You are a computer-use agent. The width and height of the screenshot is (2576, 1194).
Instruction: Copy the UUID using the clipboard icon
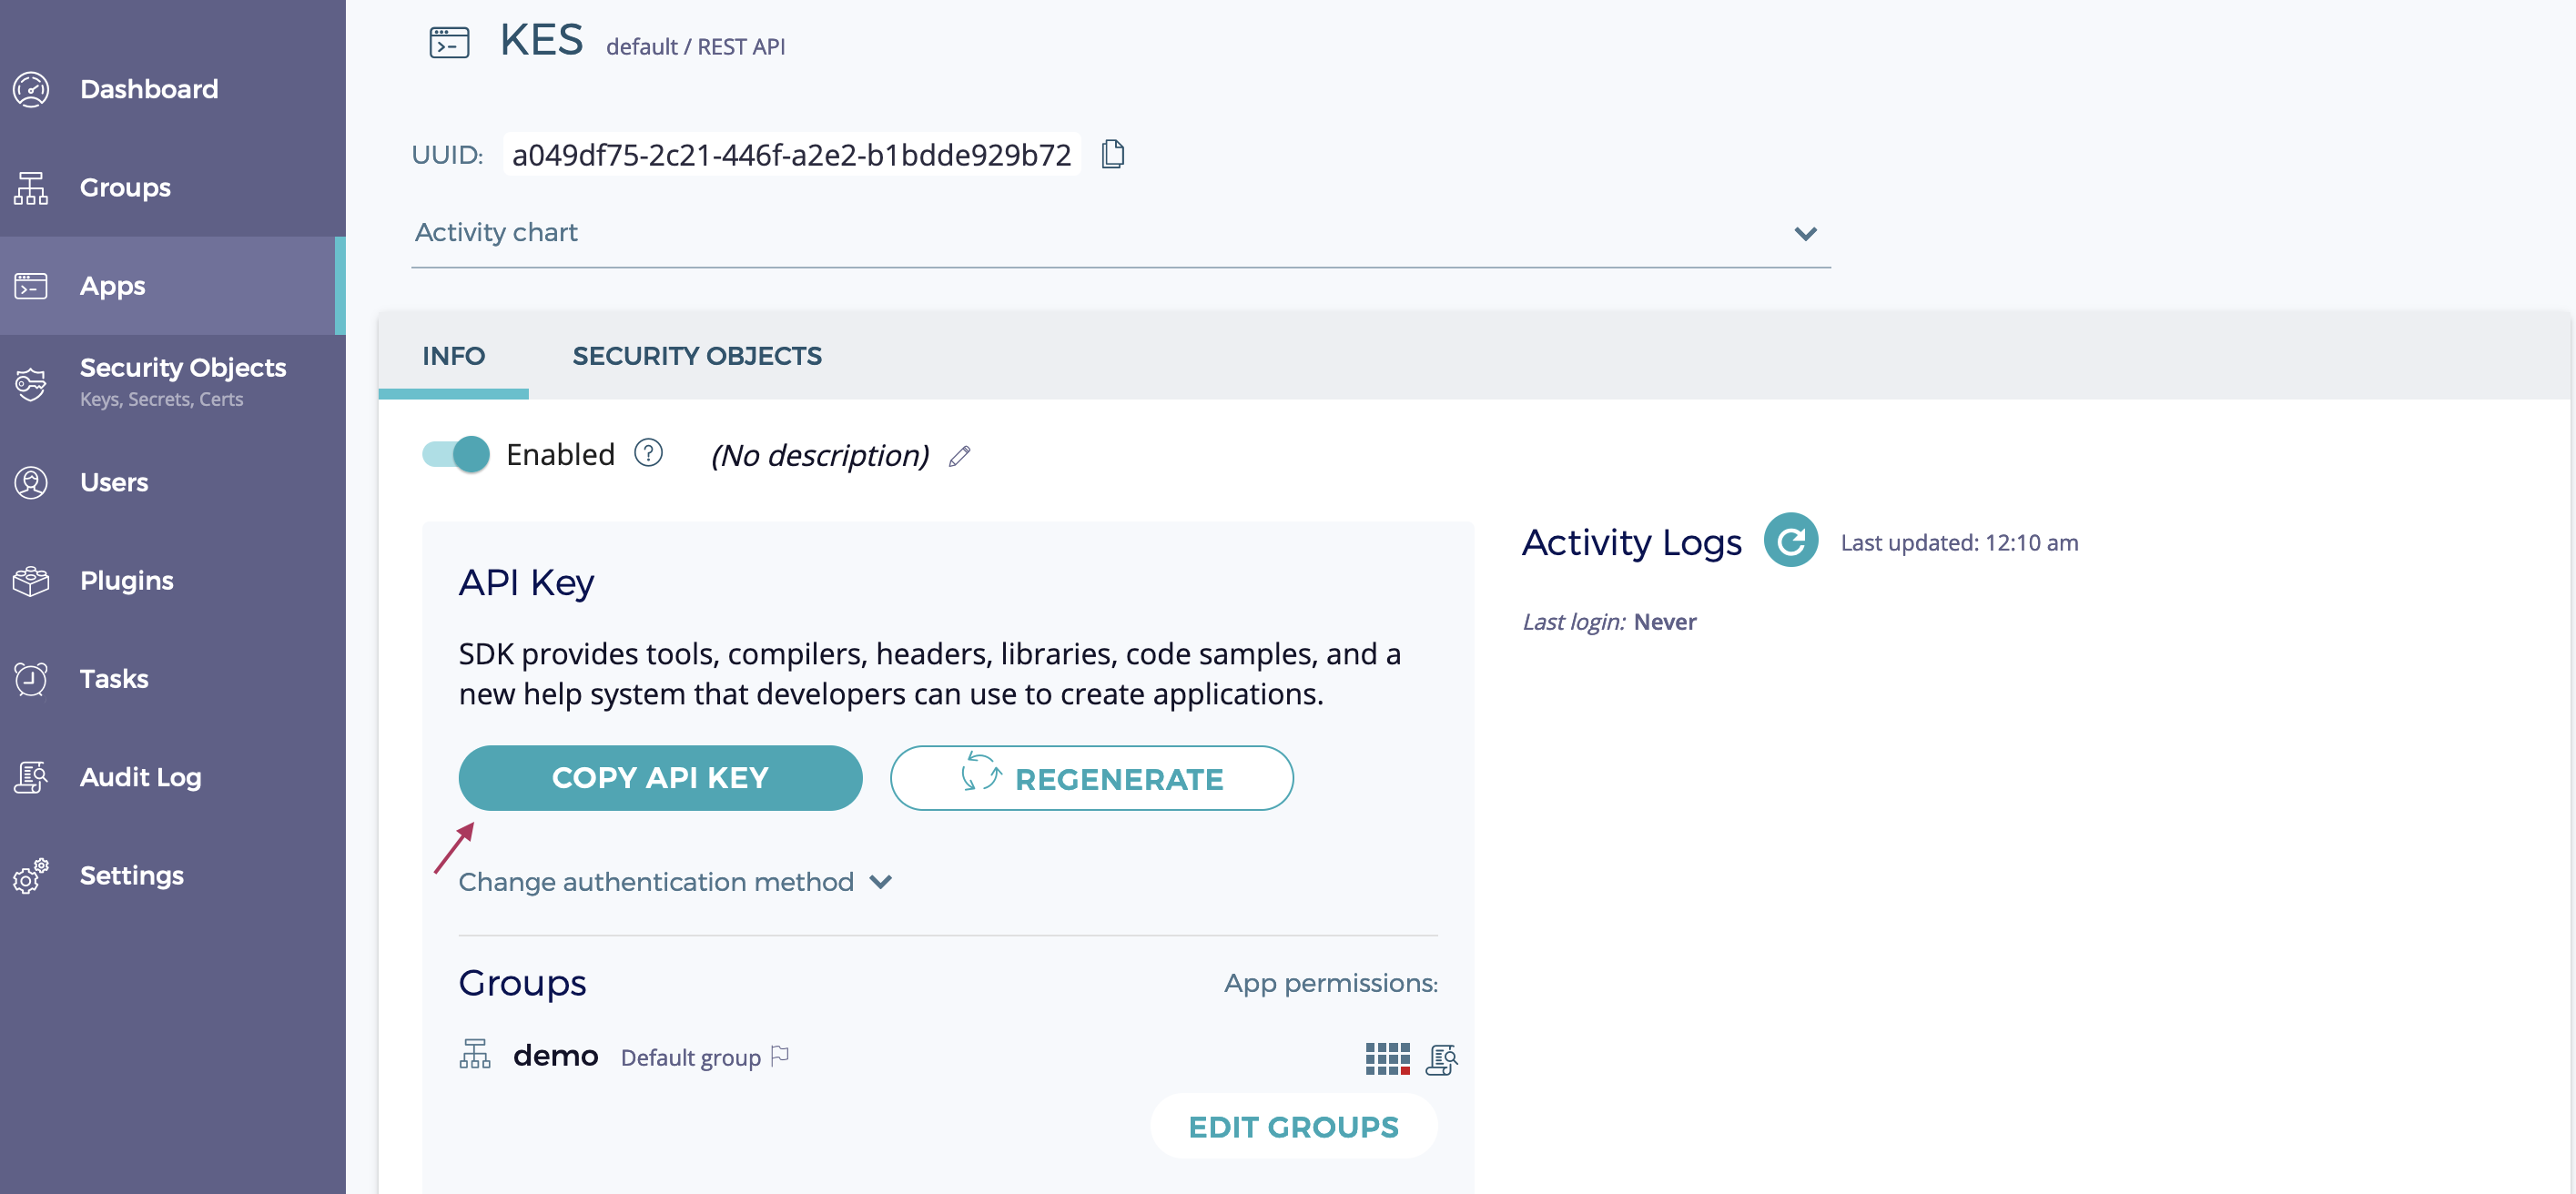pyautogui.click(x=1112, y=155)
